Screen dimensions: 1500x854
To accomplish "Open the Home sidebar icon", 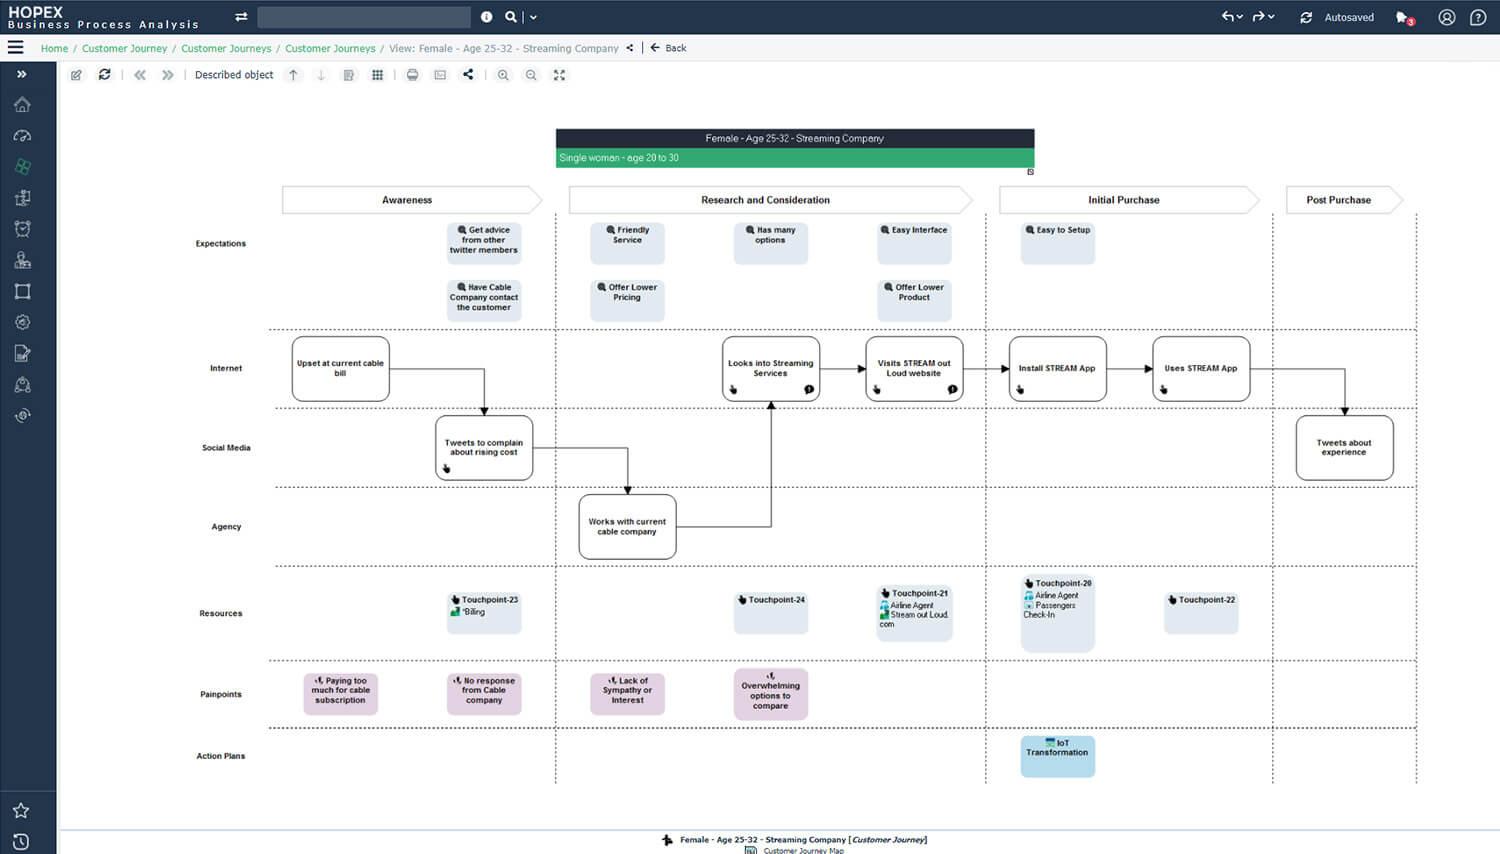I will 22,105.
